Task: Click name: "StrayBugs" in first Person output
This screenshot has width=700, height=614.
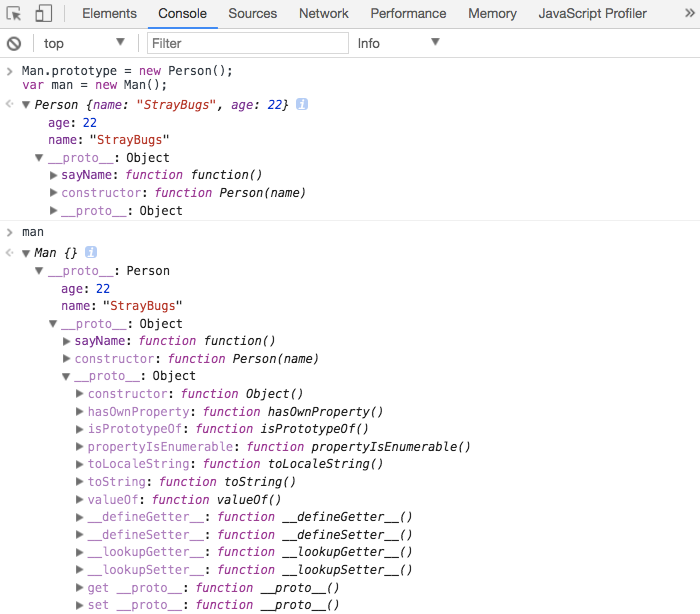Action: [108, 140]
